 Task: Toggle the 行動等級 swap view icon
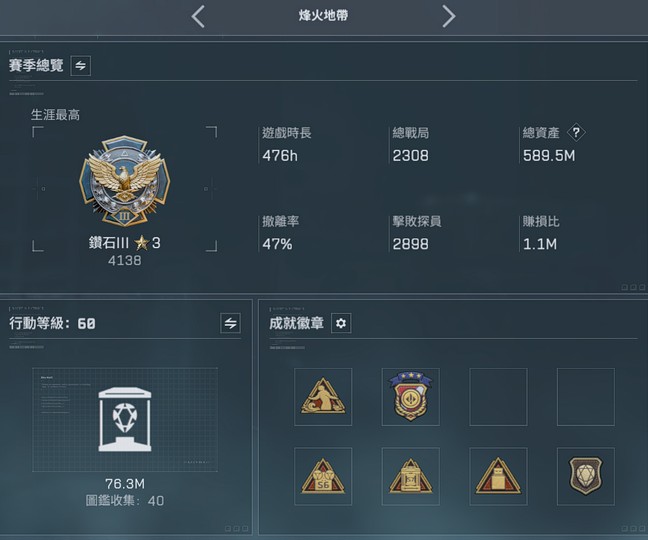231,323
